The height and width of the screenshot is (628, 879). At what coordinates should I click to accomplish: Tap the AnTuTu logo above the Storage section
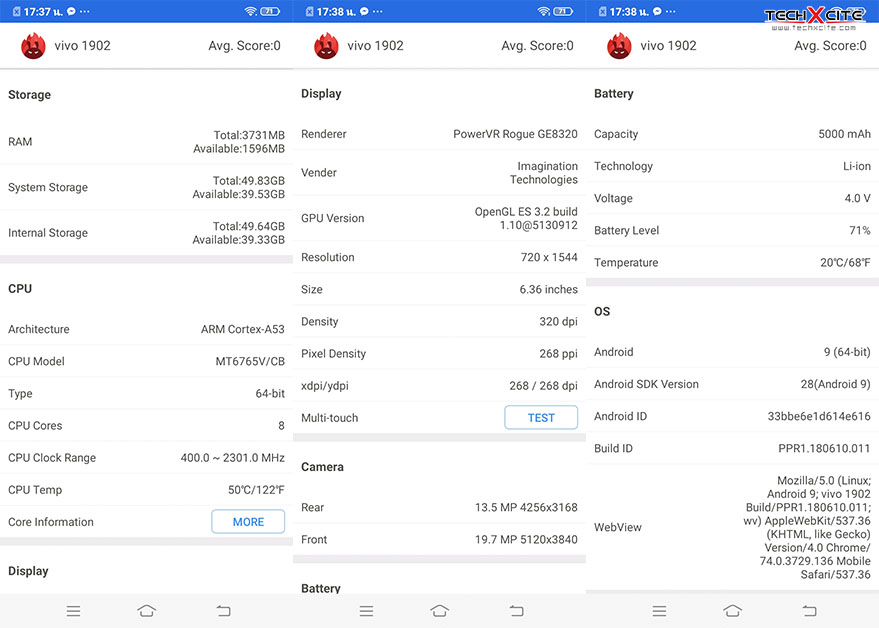point(33,46)
